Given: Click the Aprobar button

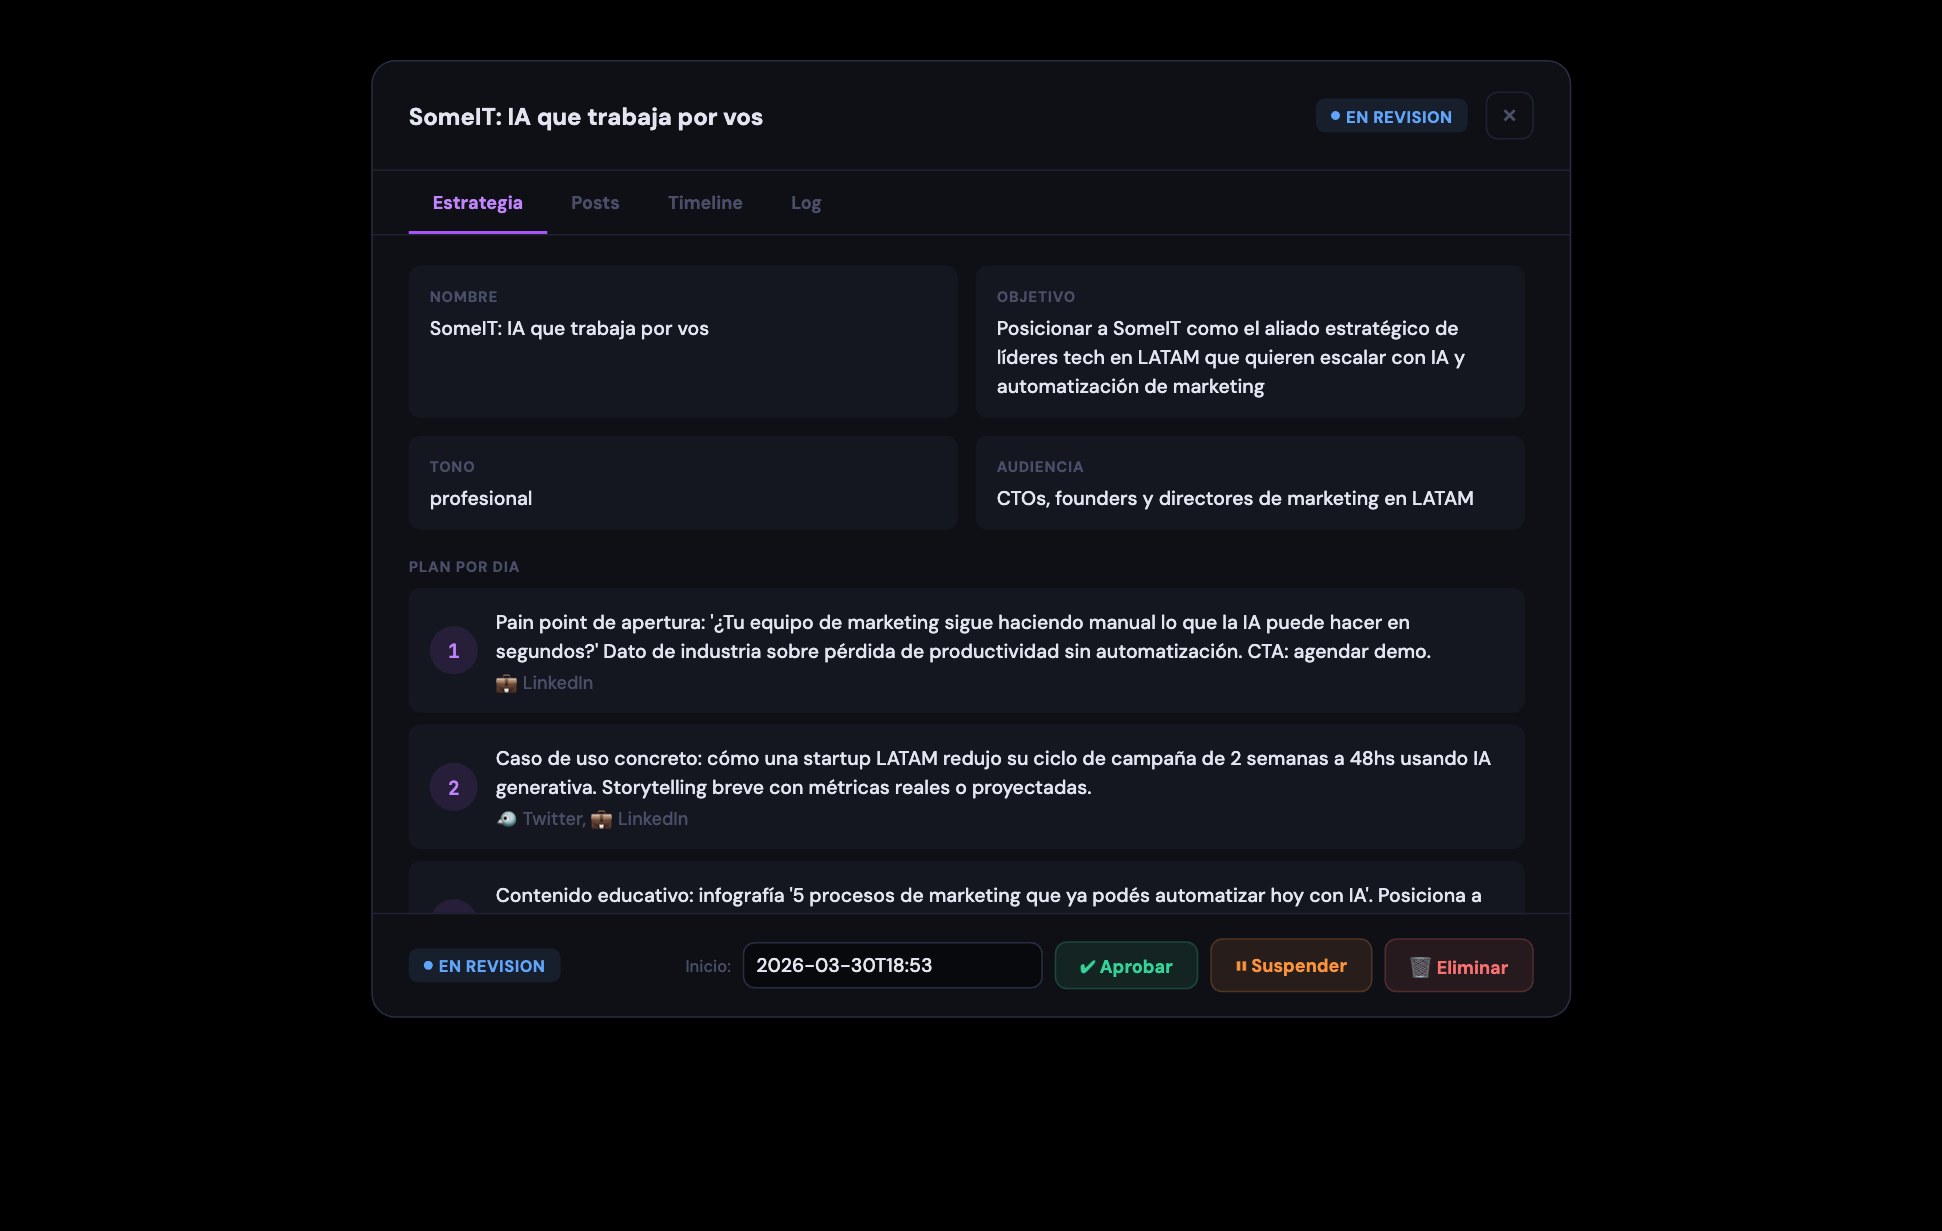Looking at the screenshot, I should click(x=1126, y=966).
